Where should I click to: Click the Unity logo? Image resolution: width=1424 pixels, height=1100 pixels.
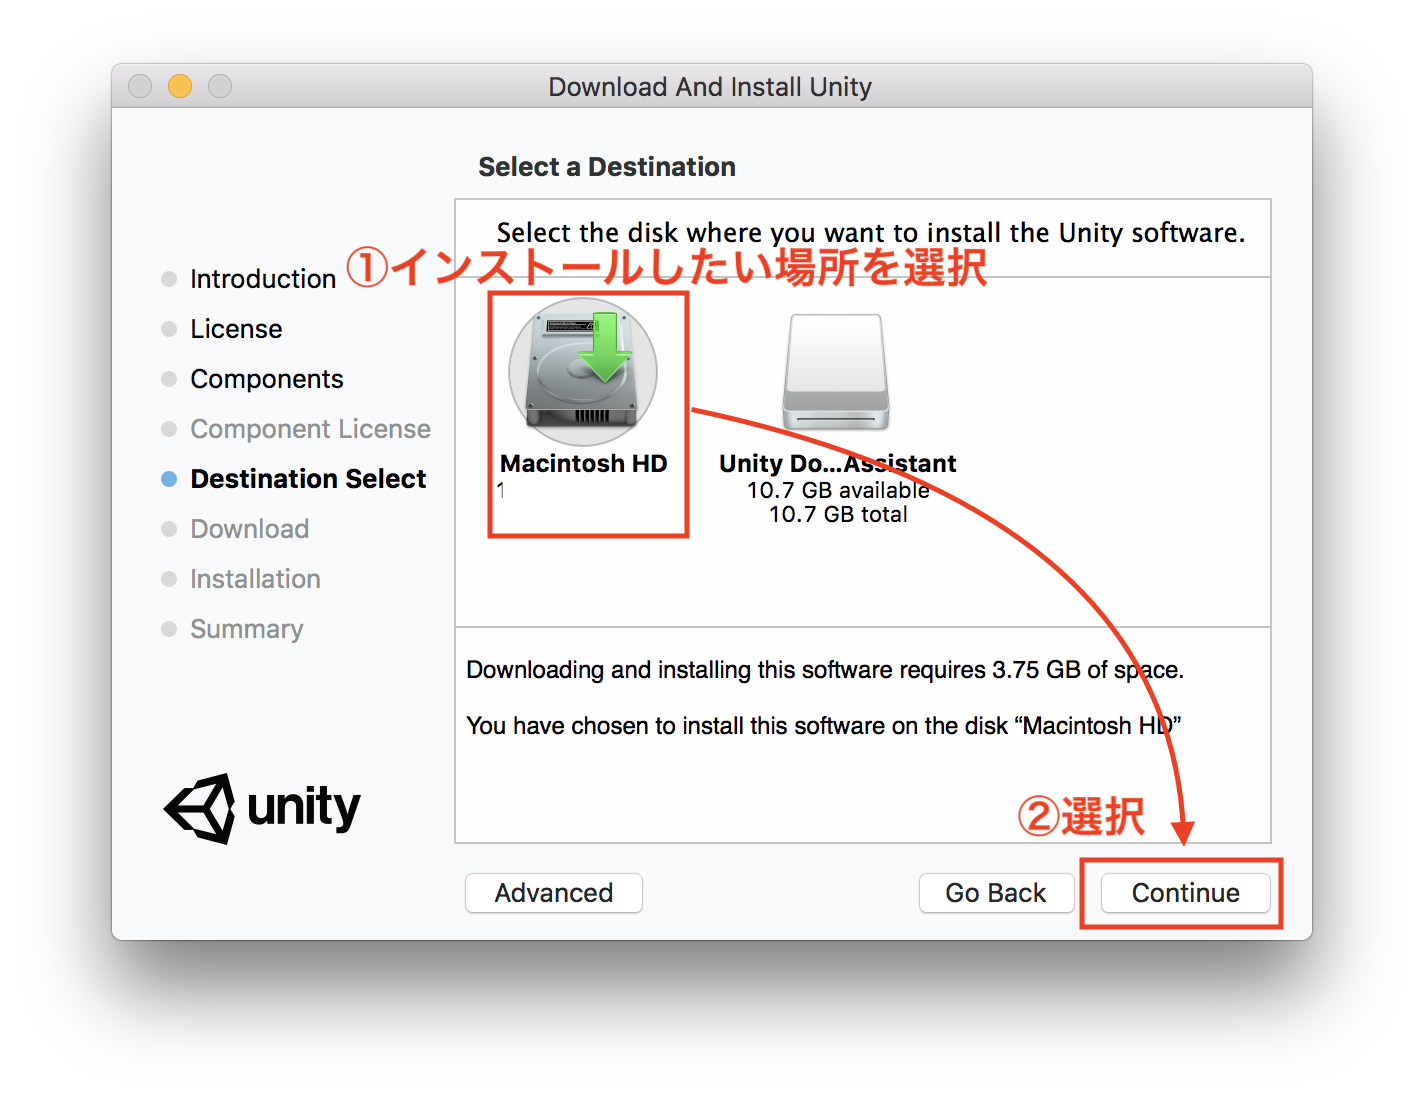pyautogui.click(x=262, y=808)
